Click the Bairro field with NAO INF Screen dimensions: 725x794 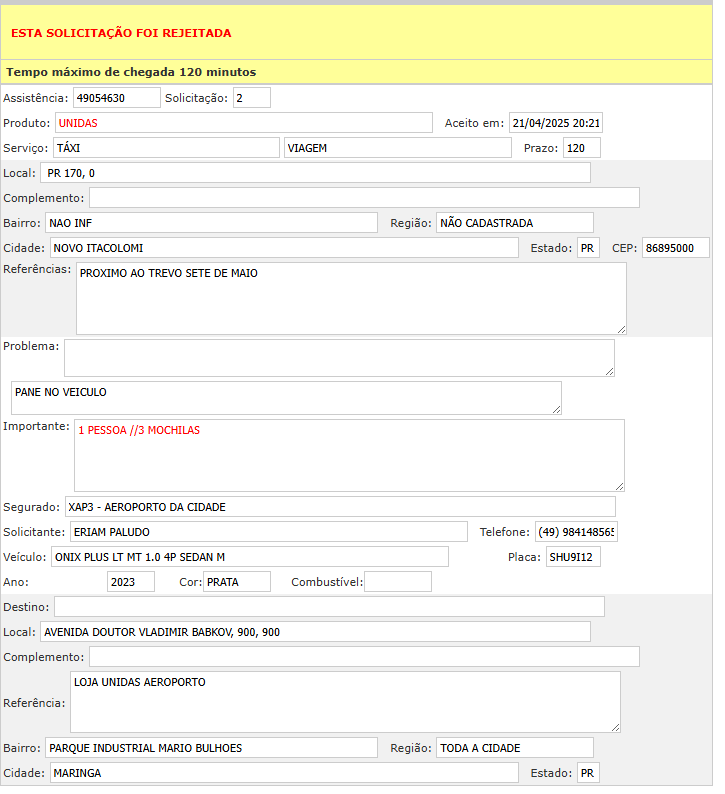click(x=211, y=222)
